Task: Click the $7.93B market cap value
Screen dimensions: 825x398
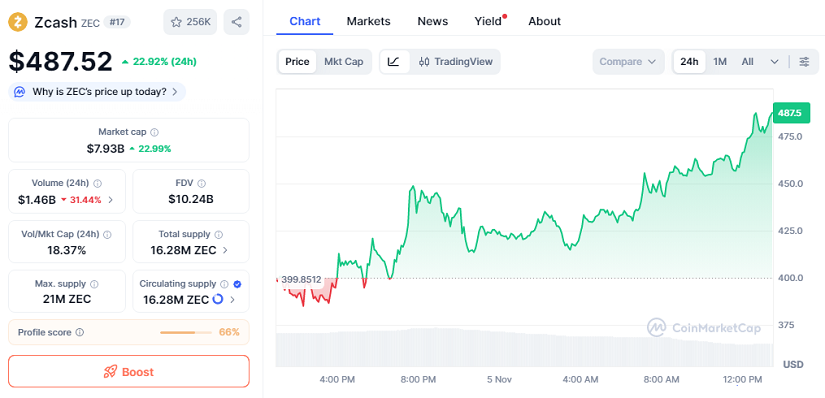Action: pyautogui.click(x=106, y=148)
